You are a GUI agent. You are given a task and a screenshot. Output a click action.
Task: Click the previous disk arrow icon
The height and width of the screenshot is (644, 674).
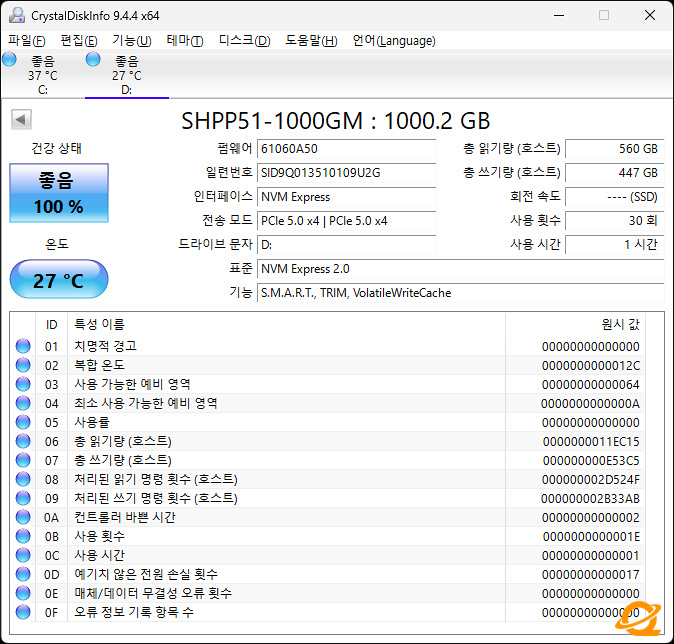click(x=21, y=120)
